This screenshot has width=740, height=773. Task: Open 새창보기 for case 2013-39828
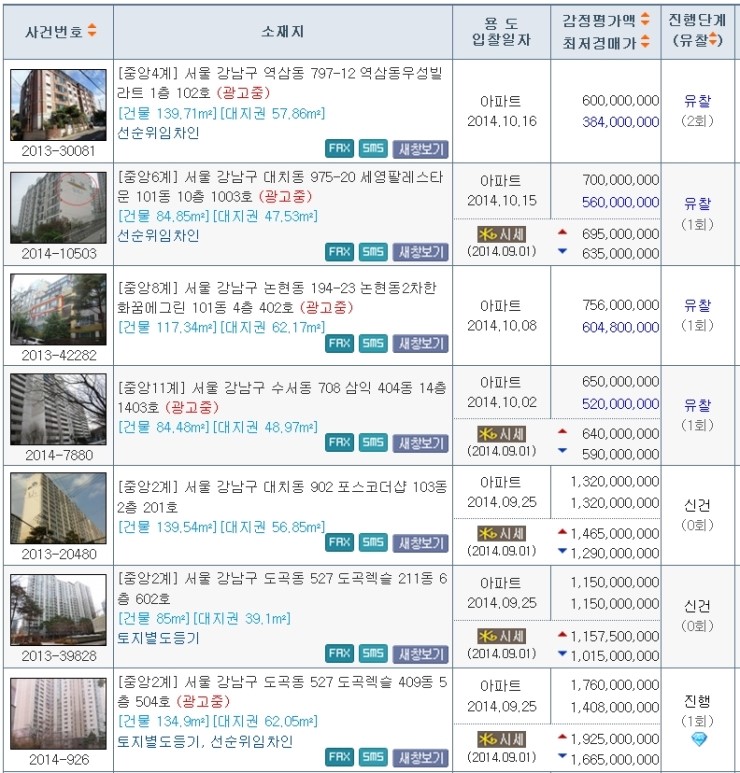(421, 654)
